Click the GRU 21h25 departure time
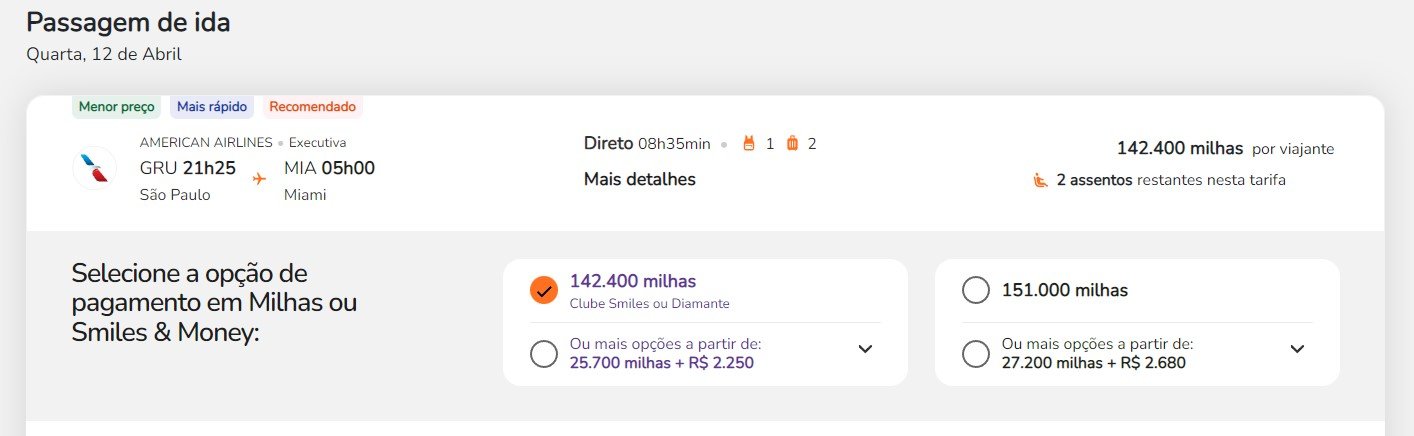 (x=188, y=168)
